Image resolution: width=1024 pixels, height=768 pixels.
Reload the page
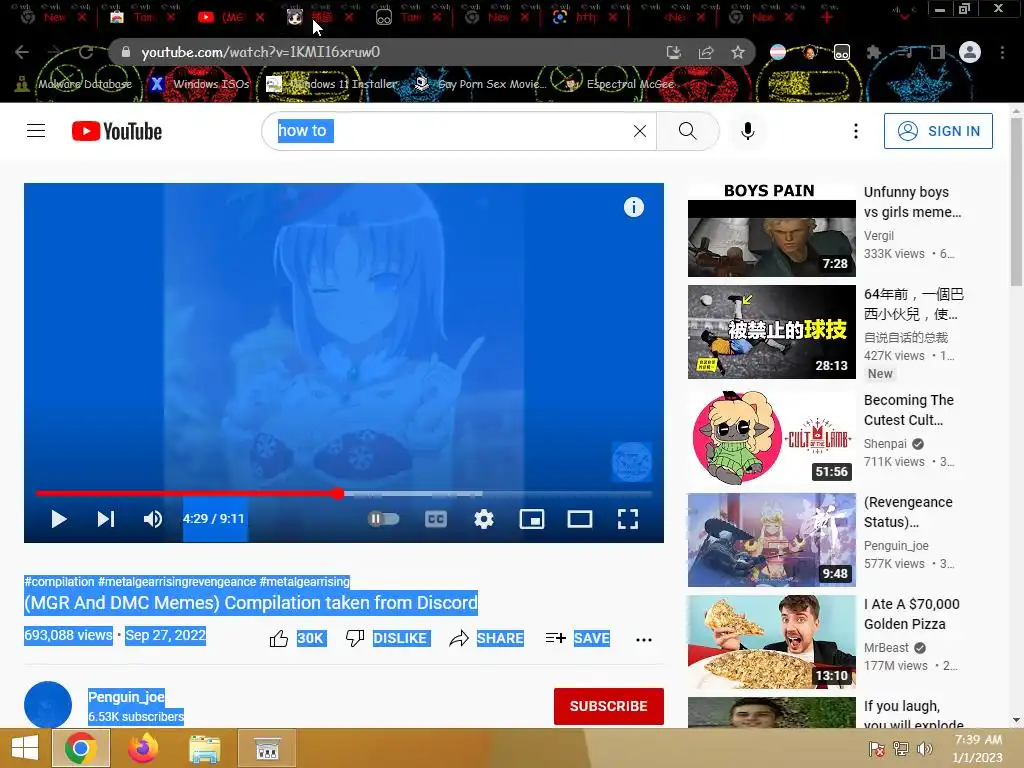pos(86,52)
